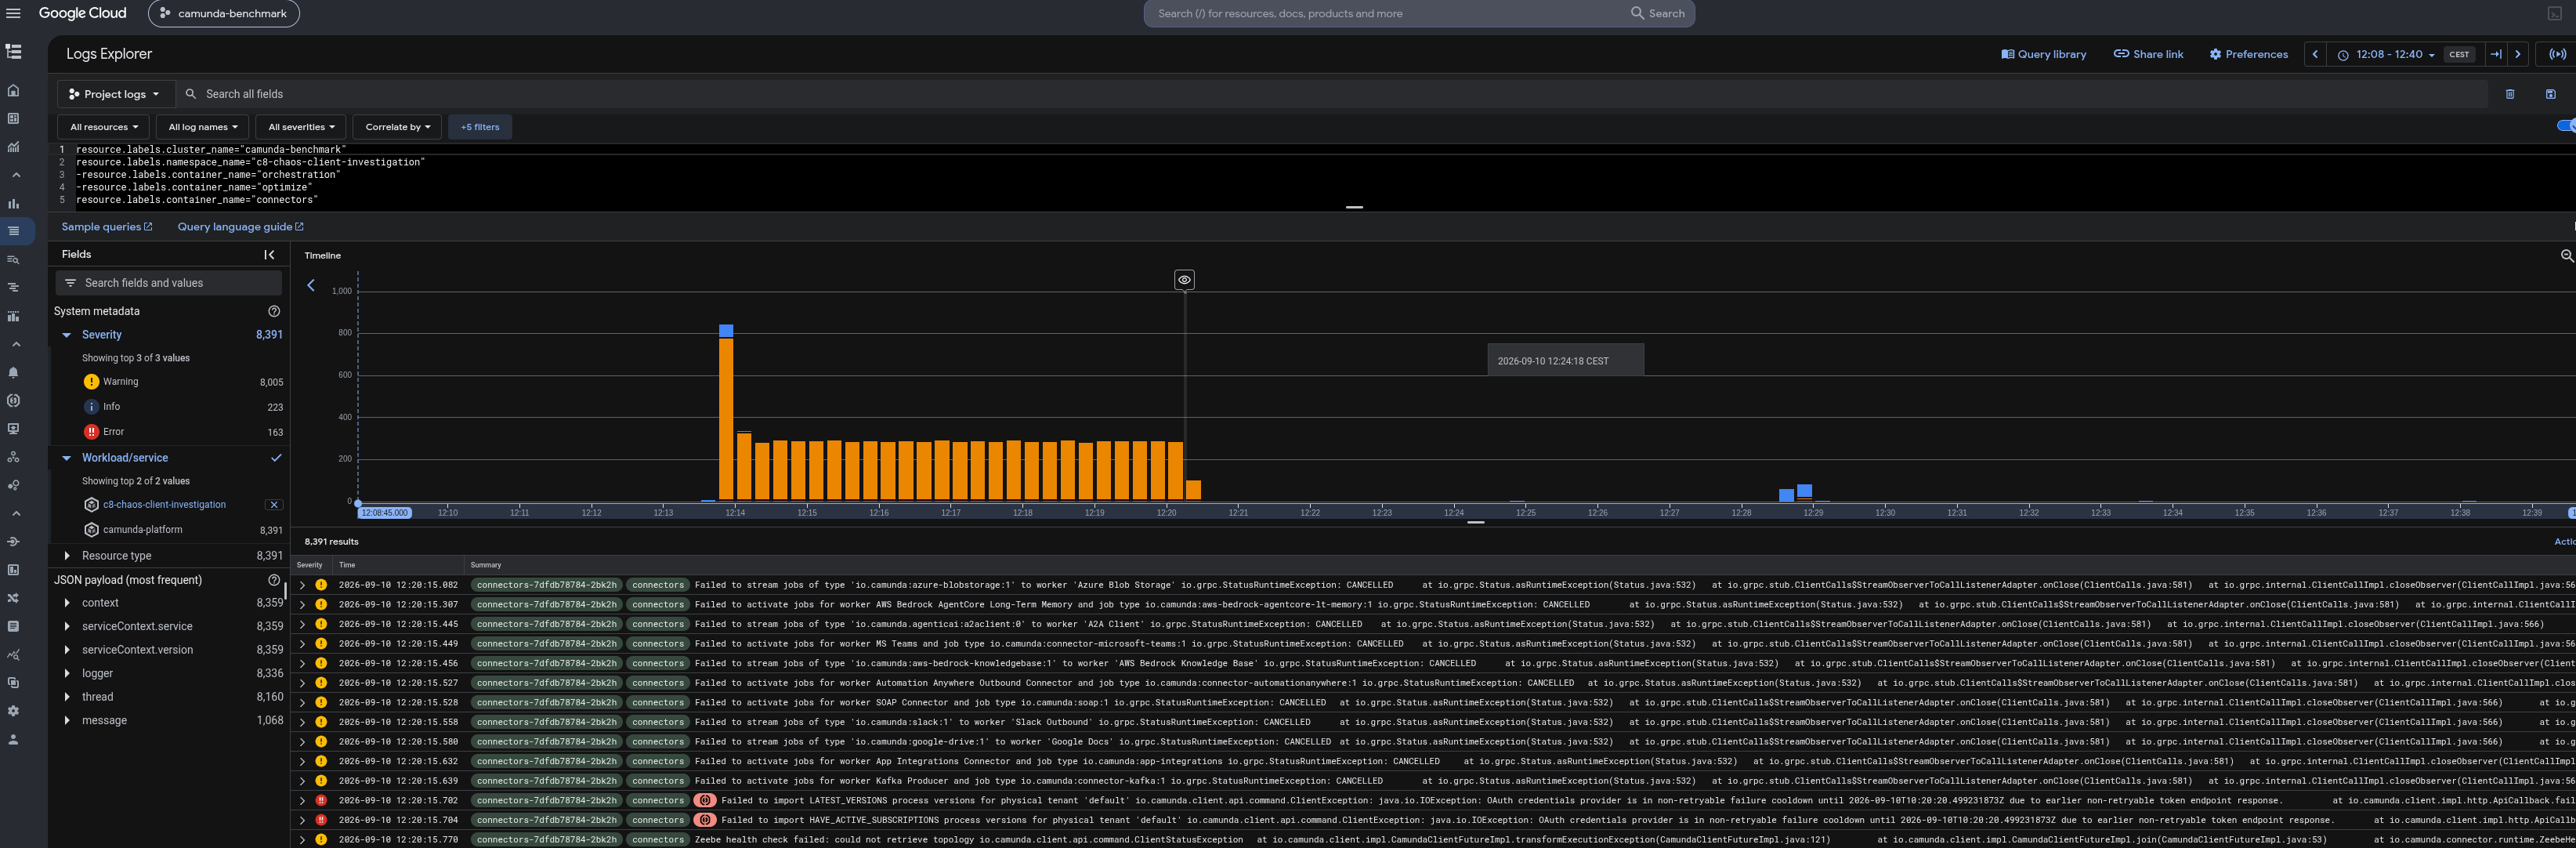The image size is (2576, 848).
Task: Select the highlighted Logs Explorer sidebar icon
Action: click(14, 231)
